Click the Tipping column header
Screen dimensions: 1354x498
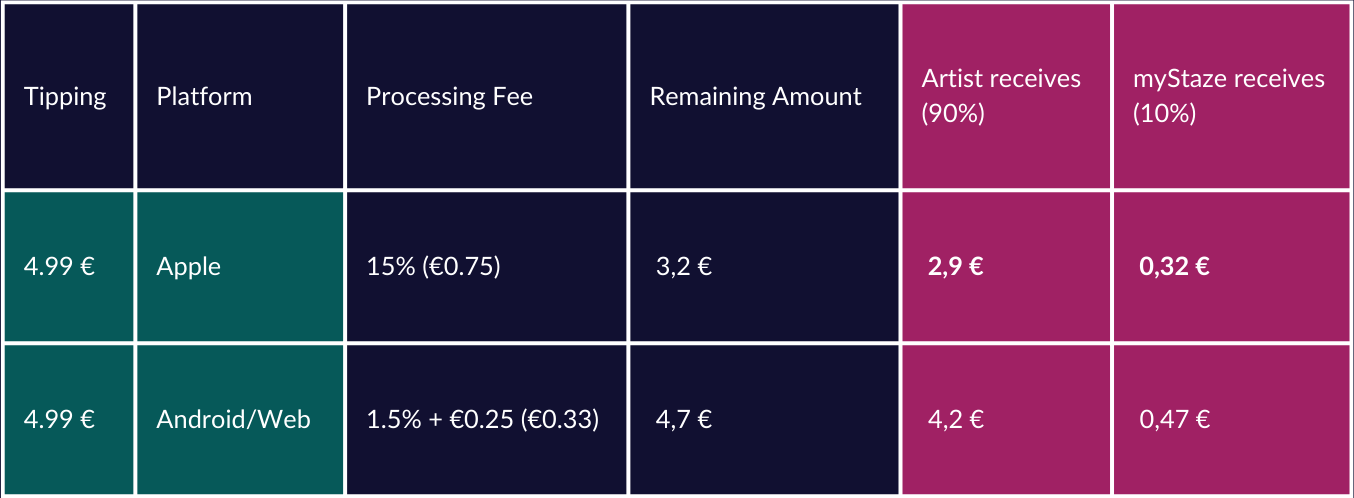(x=68, y=96)
